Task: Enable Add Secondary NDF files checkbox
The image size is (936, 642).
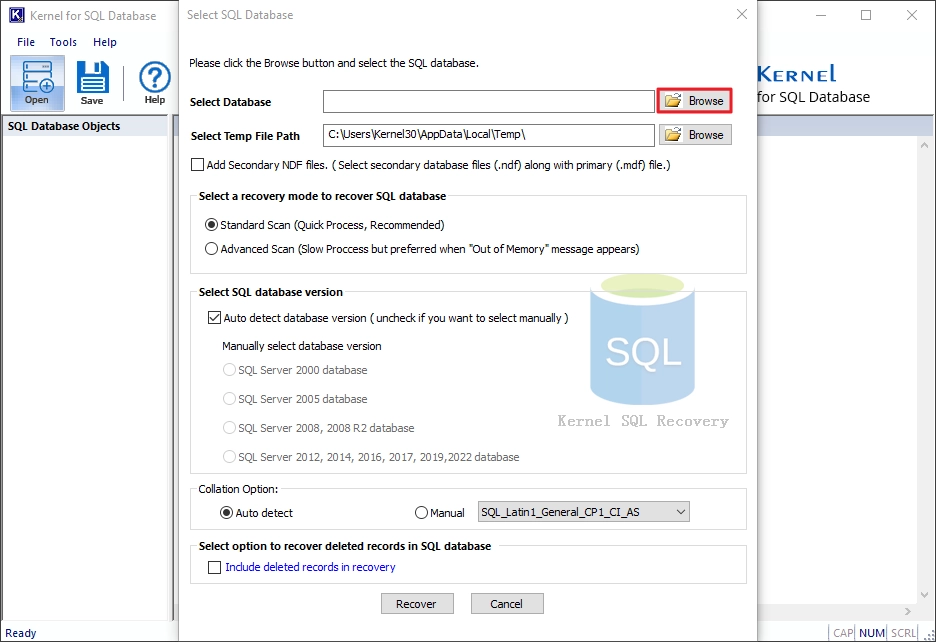Action: [197, 165]
